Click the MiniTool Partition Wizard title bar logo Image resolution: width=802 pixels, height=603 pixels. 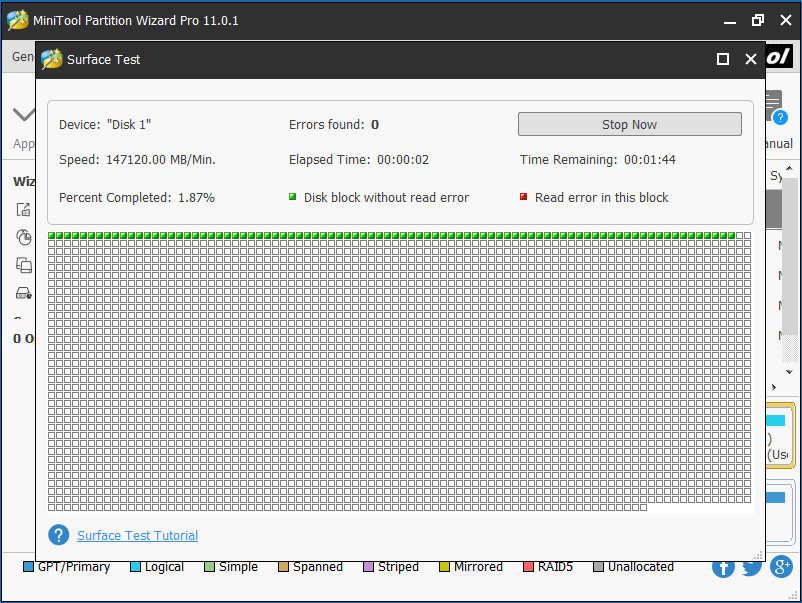pyautogui.click(x=18, y=20)
